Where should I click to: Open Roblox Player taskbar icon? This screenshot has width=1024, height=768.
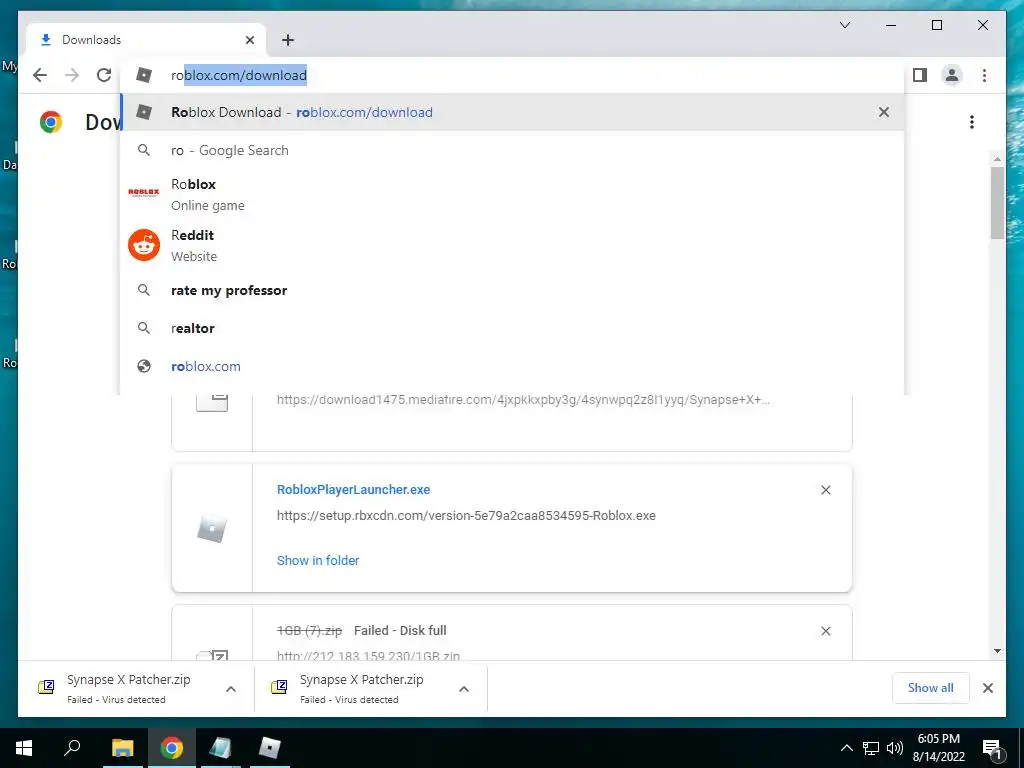click(x=269, y=748)
